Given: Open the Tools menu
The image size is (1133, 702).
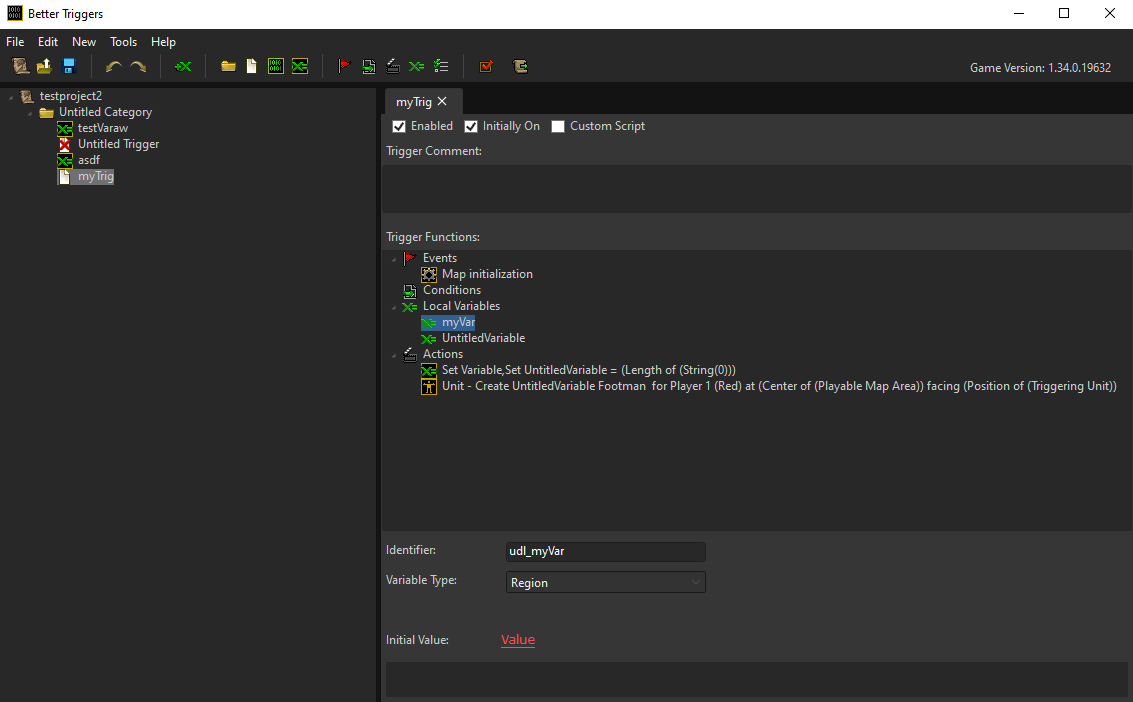Looking at the screenshot, I should 124,42.
